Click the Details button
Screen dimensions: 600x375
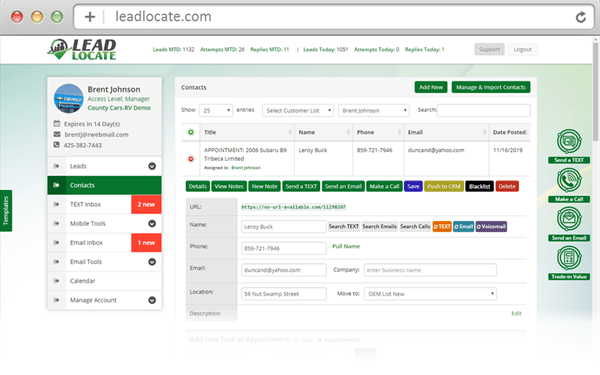[197, 186]
